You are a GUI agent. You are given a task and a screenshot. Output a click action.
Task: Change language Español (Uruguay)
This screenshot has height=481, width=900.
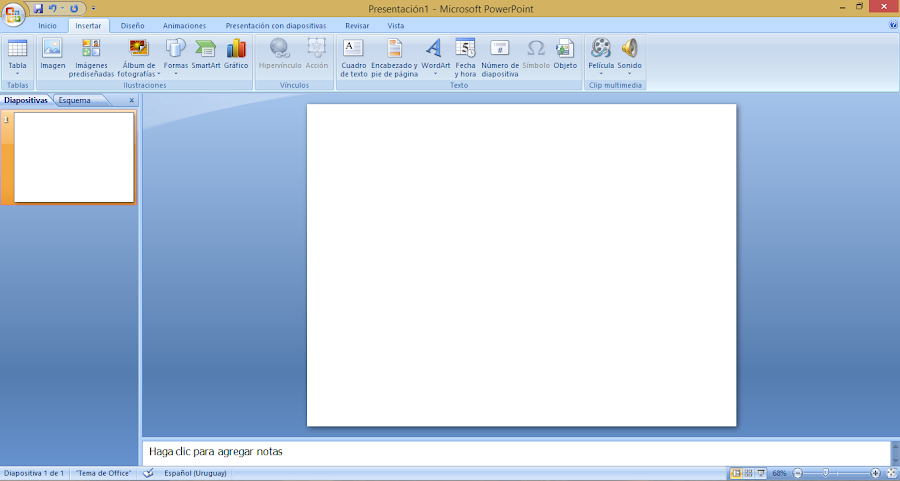pos(195,474)
